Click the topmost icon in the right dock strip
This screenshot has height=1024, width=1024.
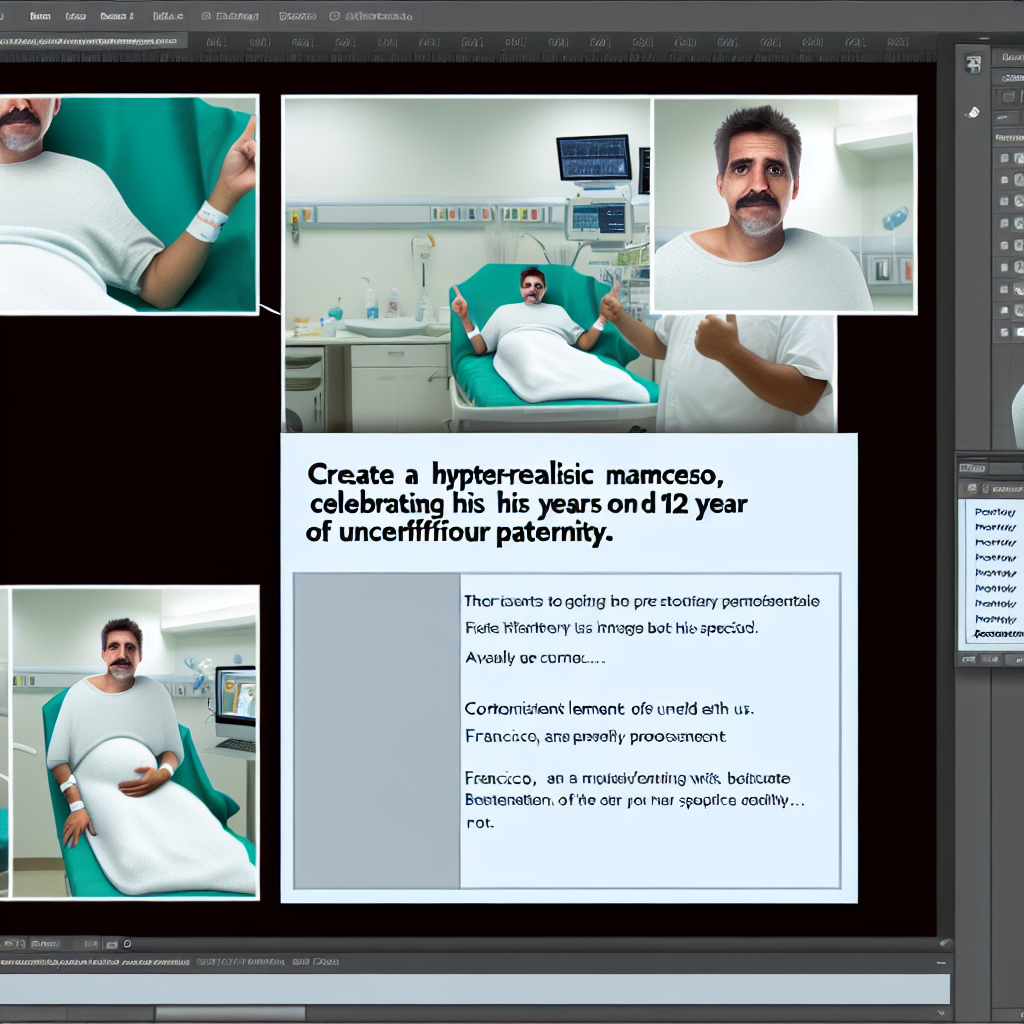972,63
